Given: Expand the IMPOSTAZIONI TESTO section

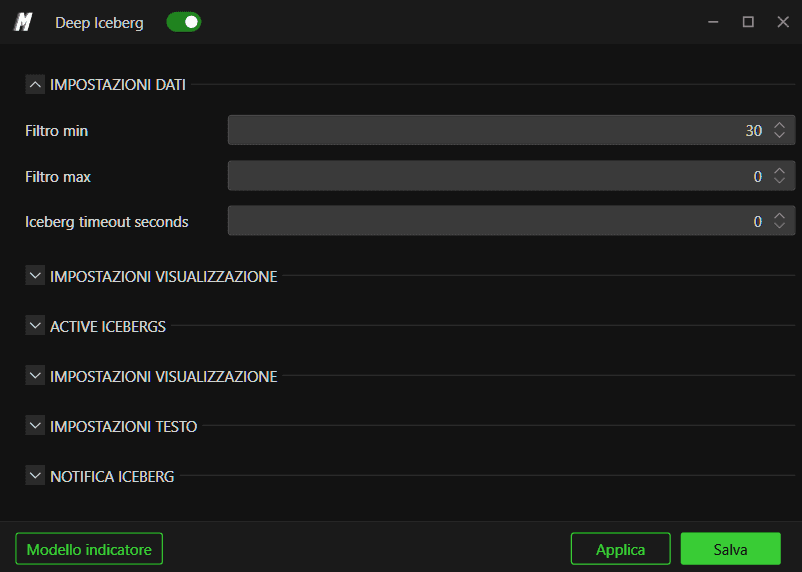Looking at the screenshot, I should 35,426.
